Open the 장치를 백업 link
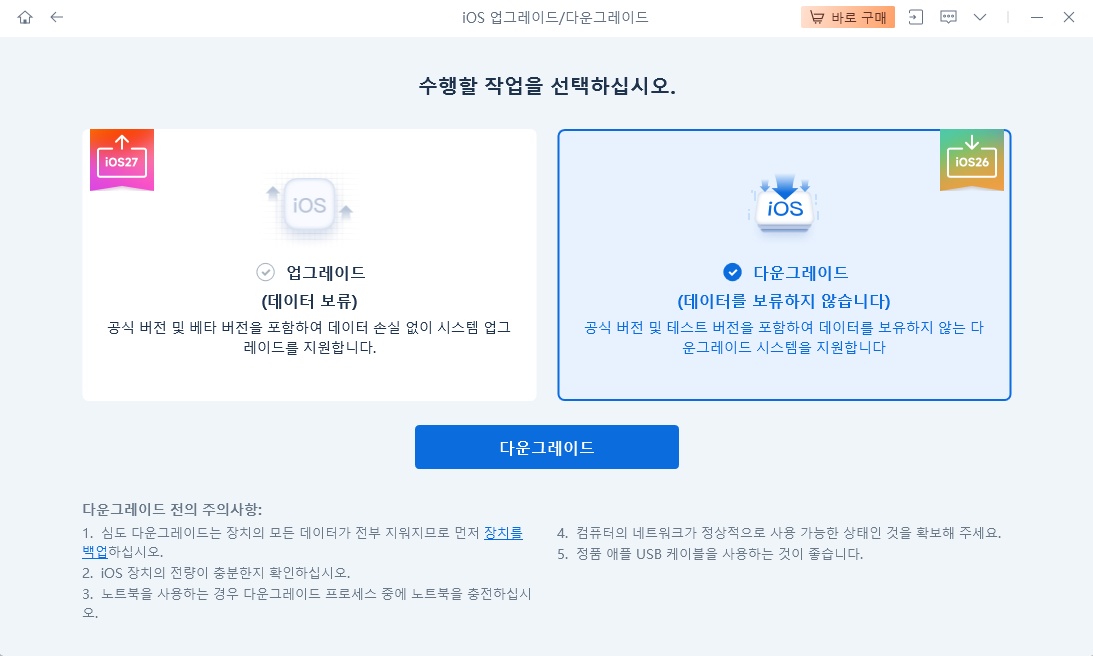This screenshot has width=1093, height=656. (503, 533)
